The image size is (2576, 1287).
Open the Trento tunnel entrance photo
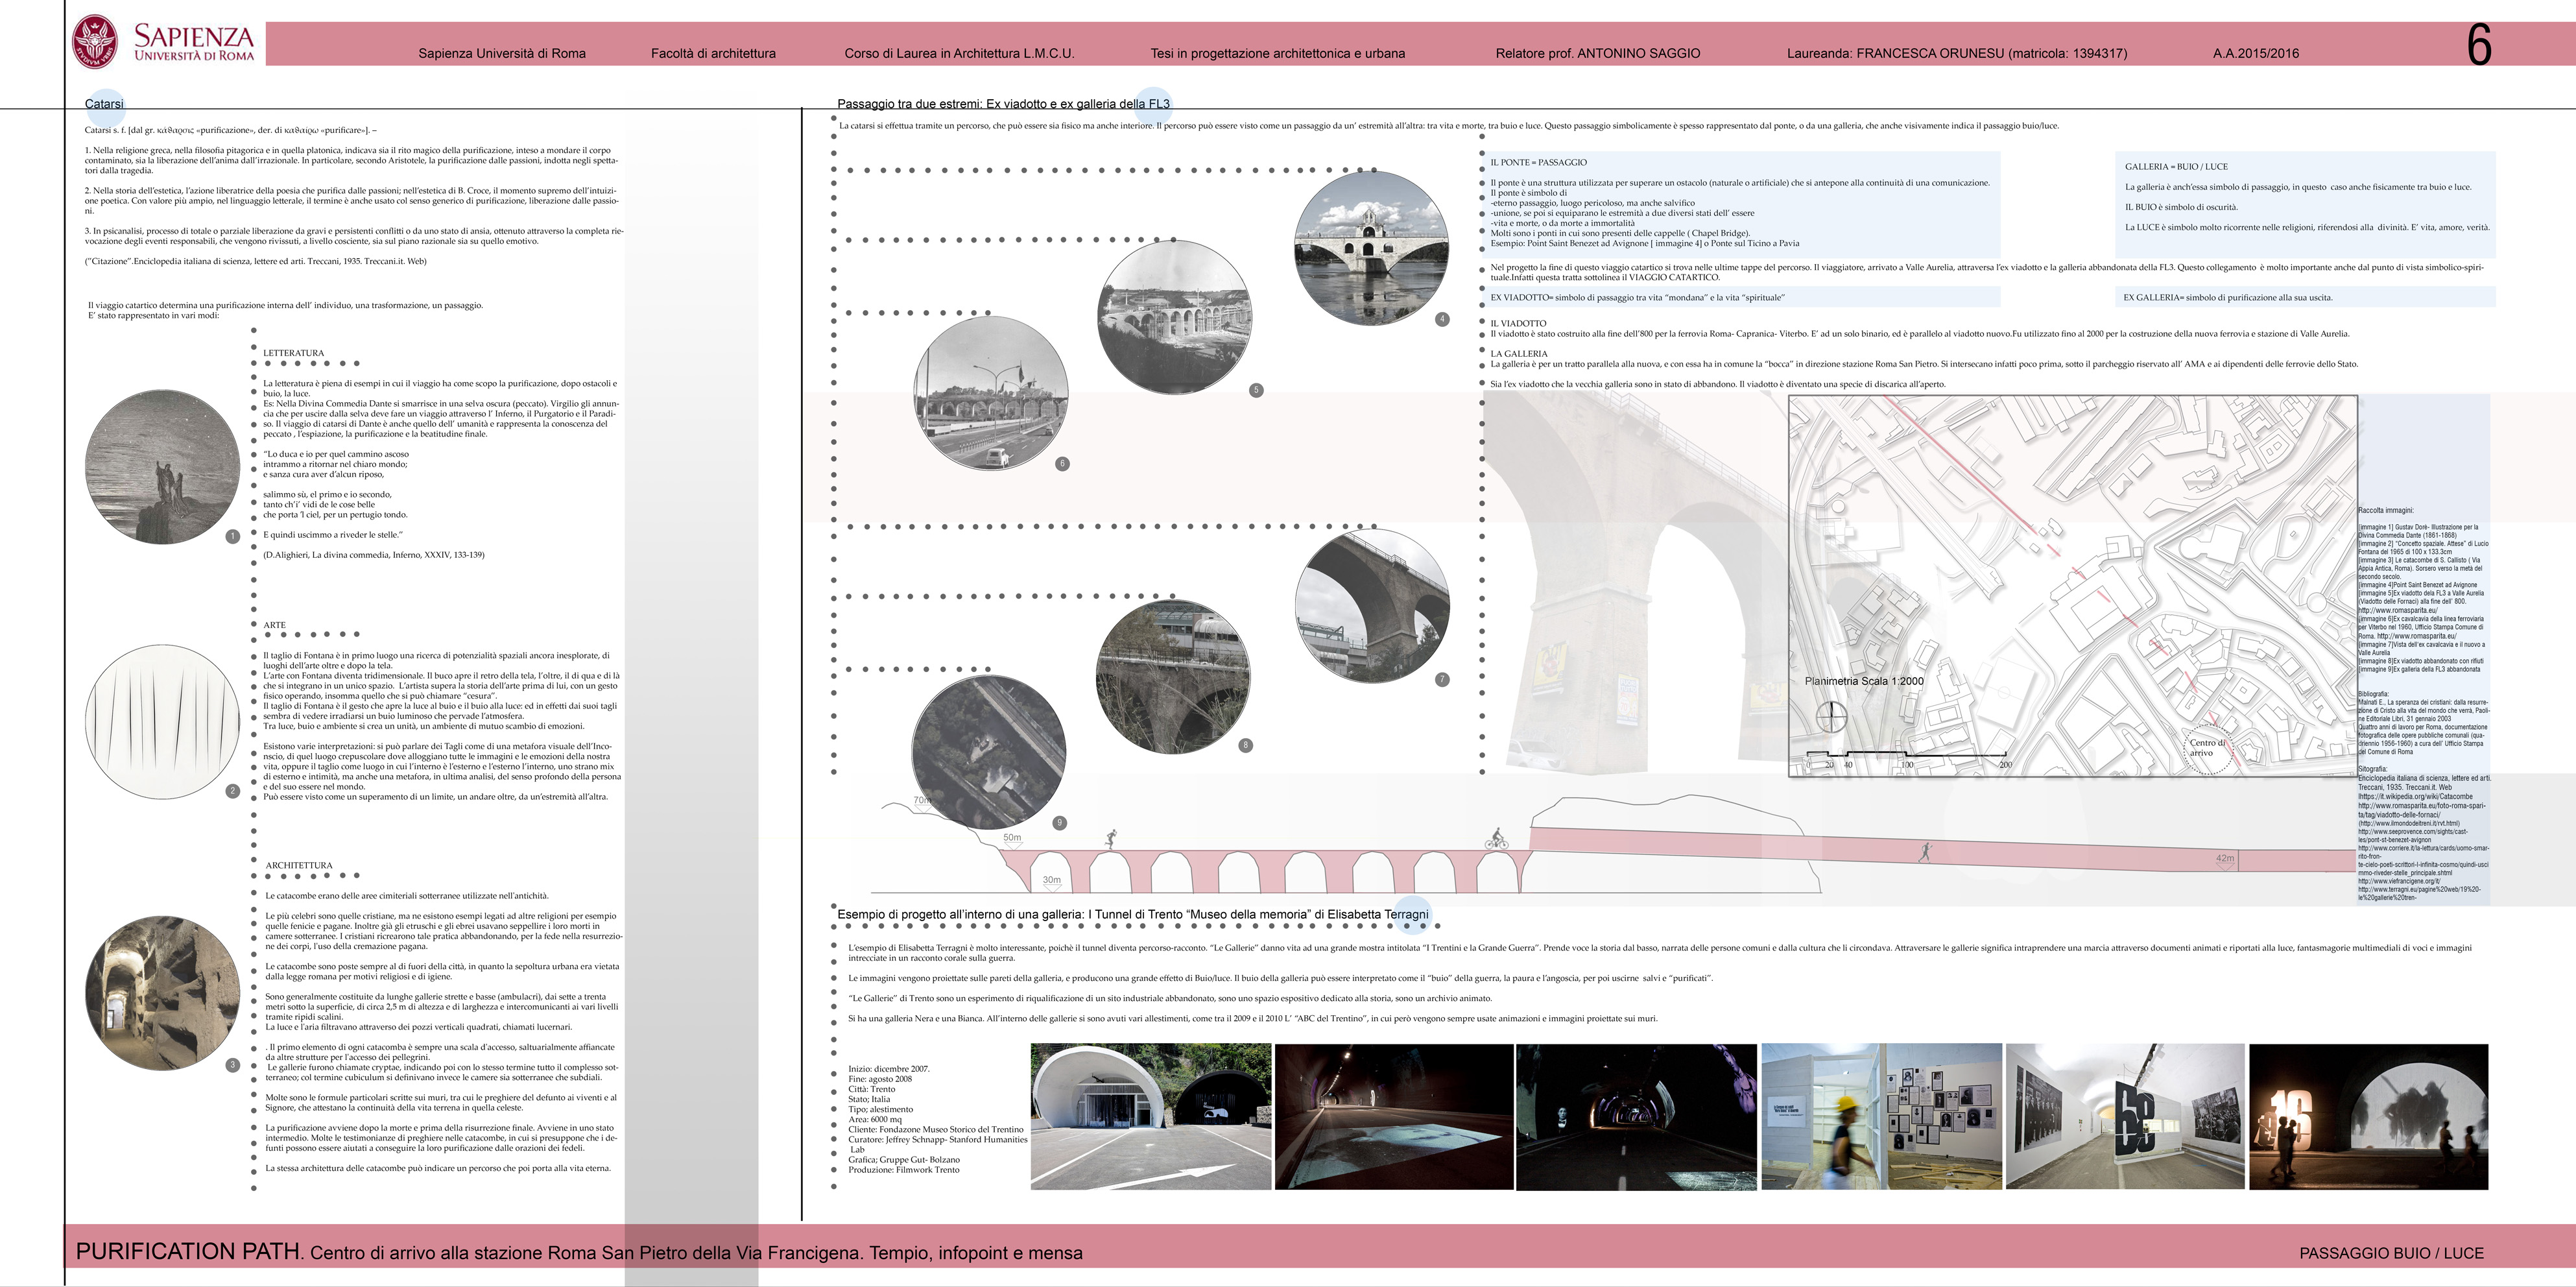tap(1150, 1116)
